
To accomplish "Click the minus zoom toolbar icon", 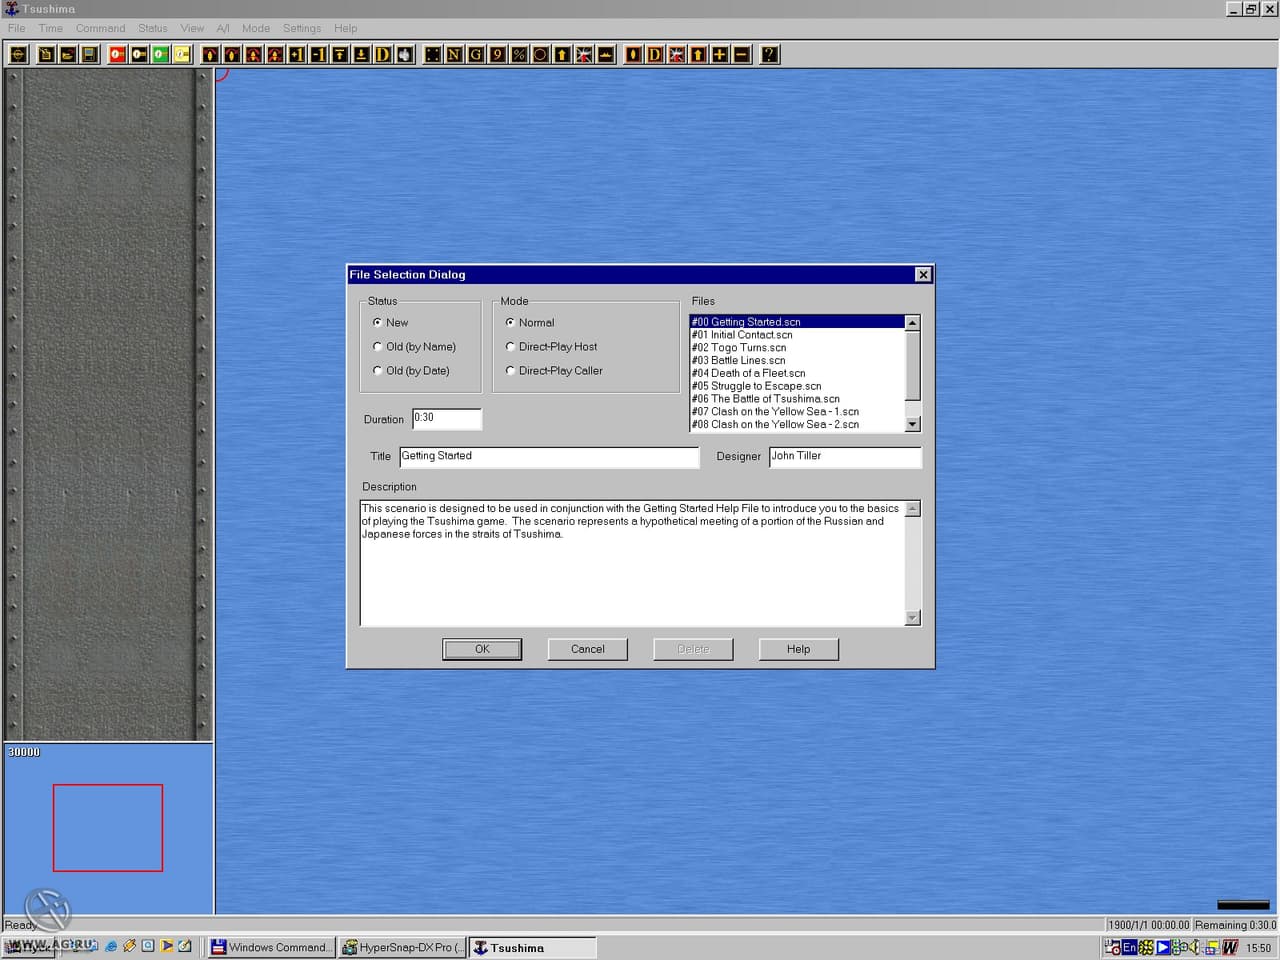I will (x=741, y=54).
